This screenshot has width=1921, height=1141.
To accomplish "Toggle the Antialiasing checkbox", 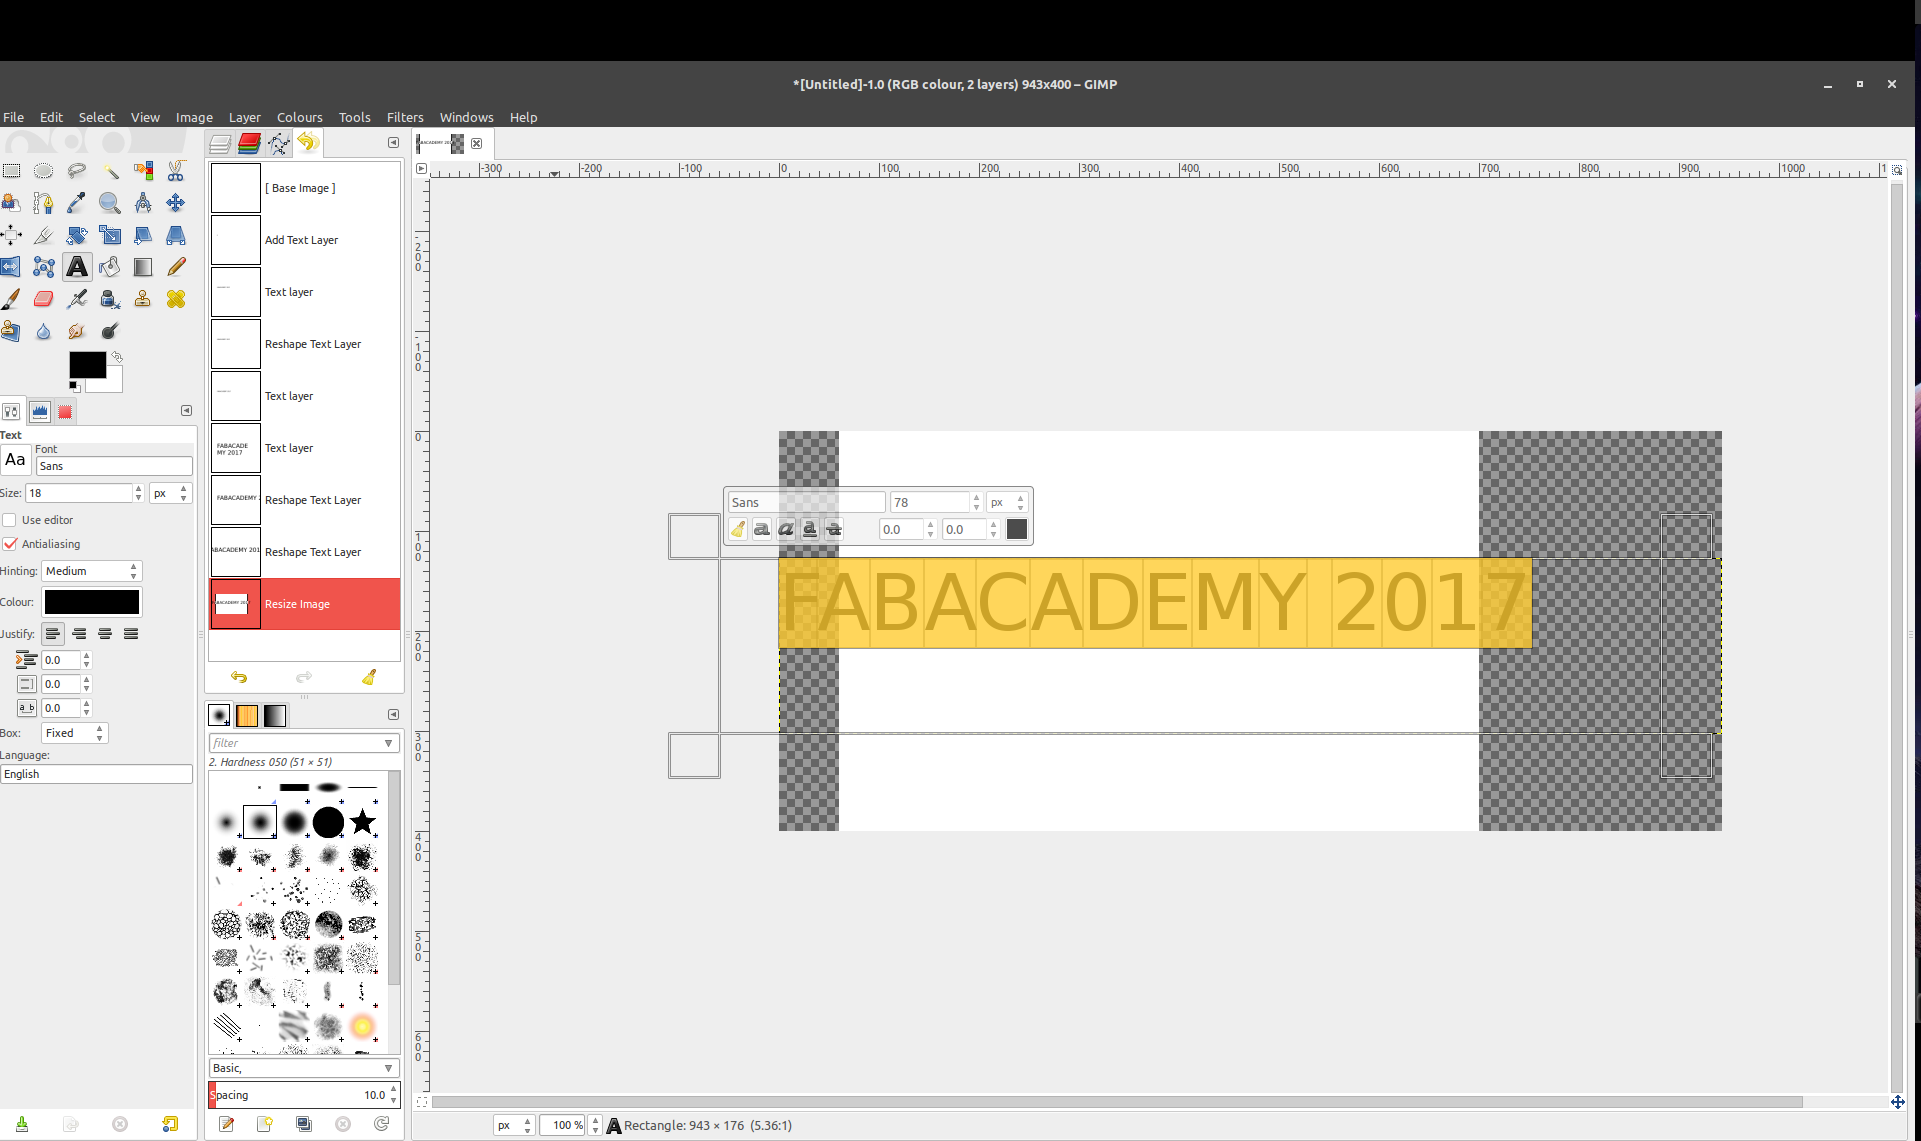I will pos(10,544).
